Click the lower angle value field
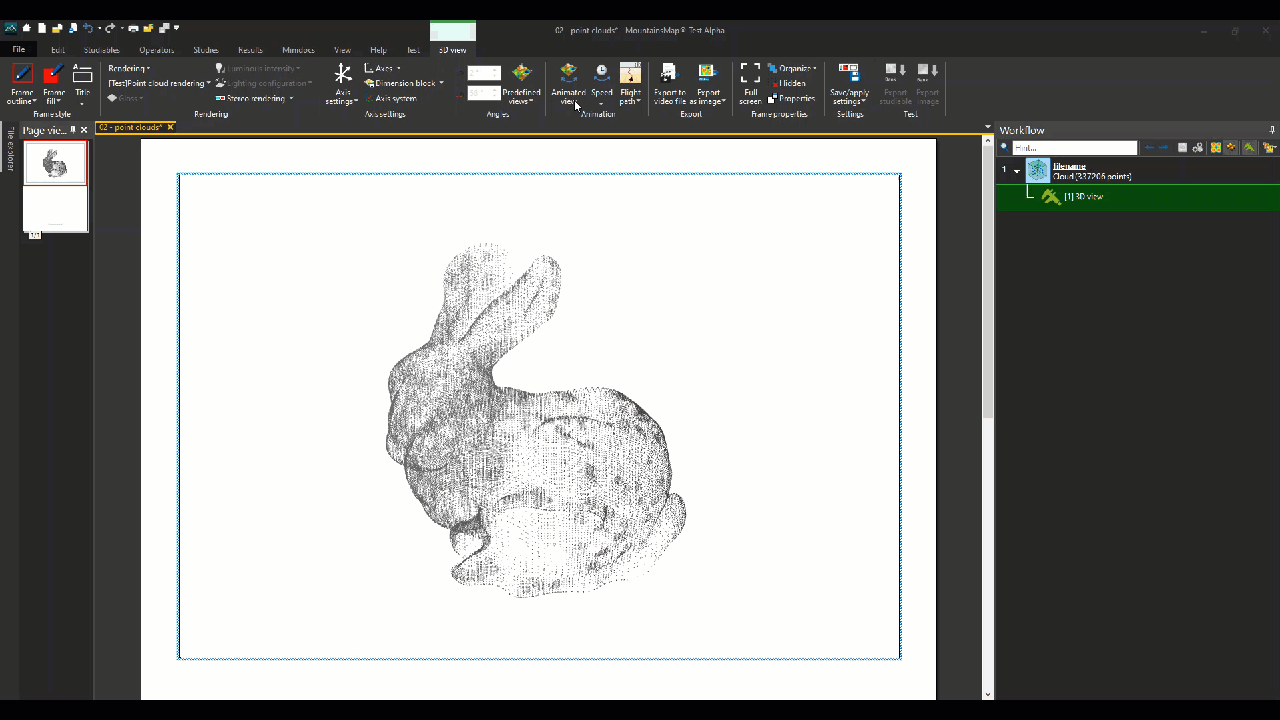 [x=484, y=93]
